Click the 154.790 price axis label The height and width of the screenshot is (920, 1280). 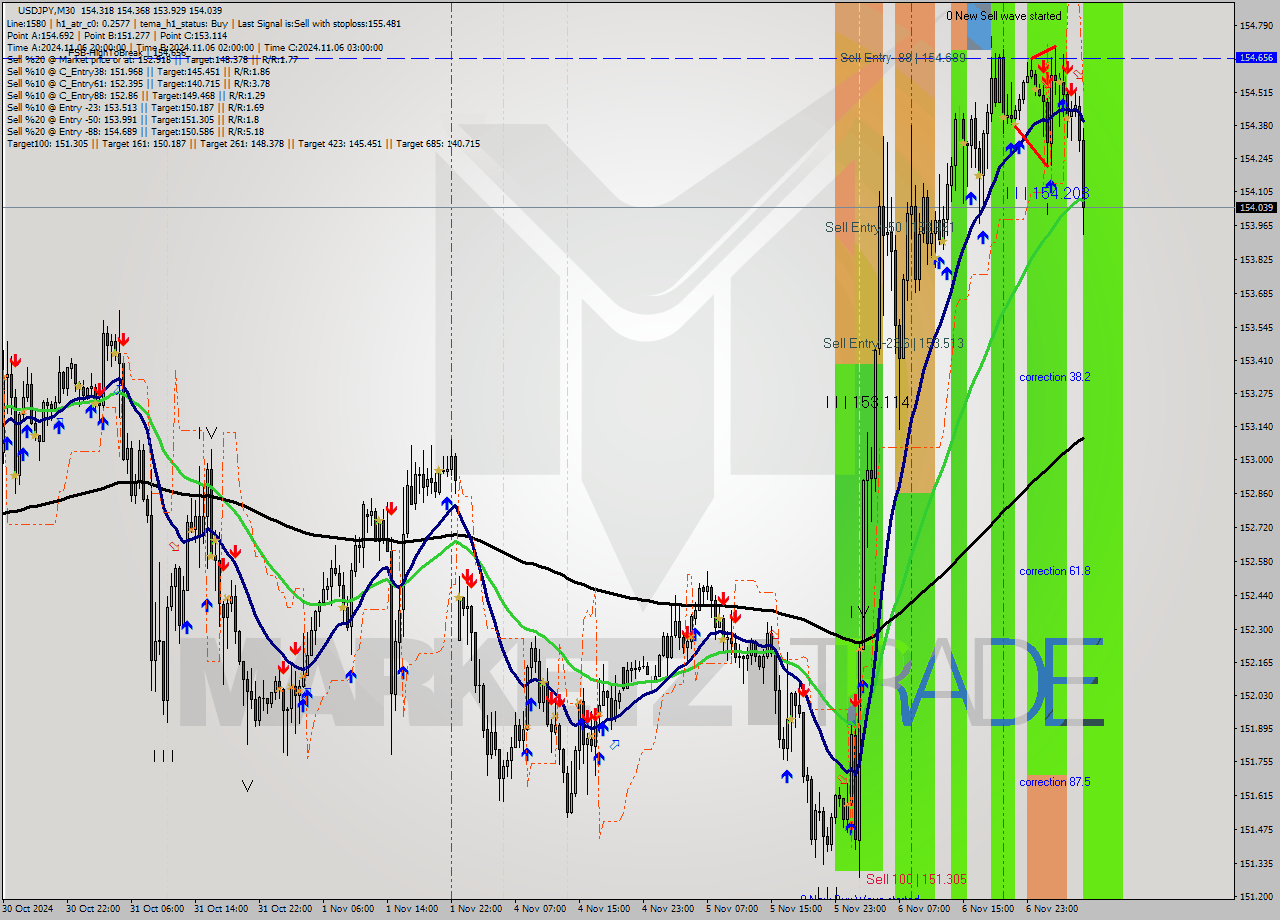pyautogui.click(x=1256, y=26)
